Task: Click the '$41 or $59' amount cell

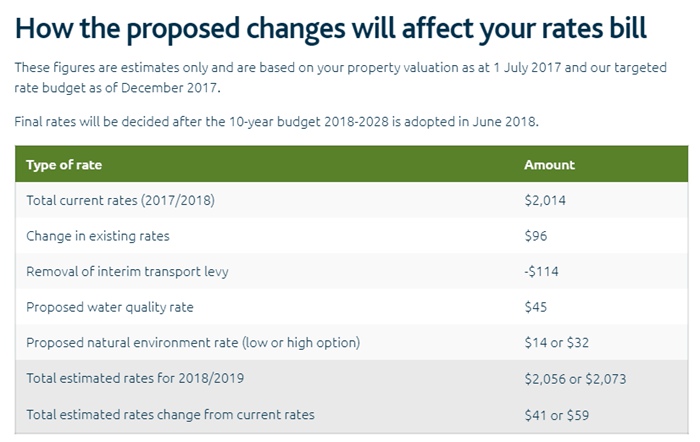Action: 557,414
